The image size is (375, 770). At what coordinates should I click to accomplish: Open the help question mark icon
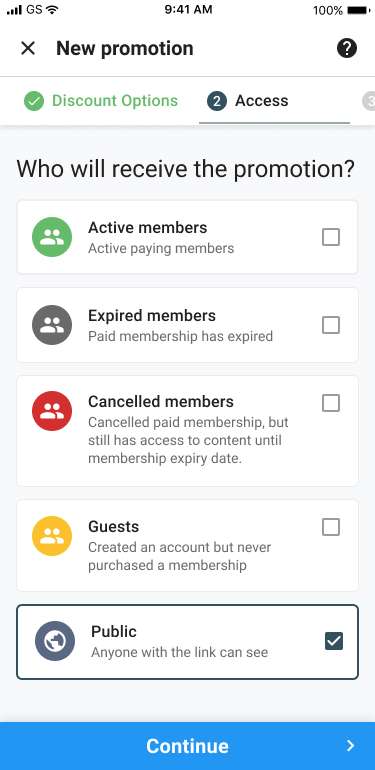click(x=347, y=48)
